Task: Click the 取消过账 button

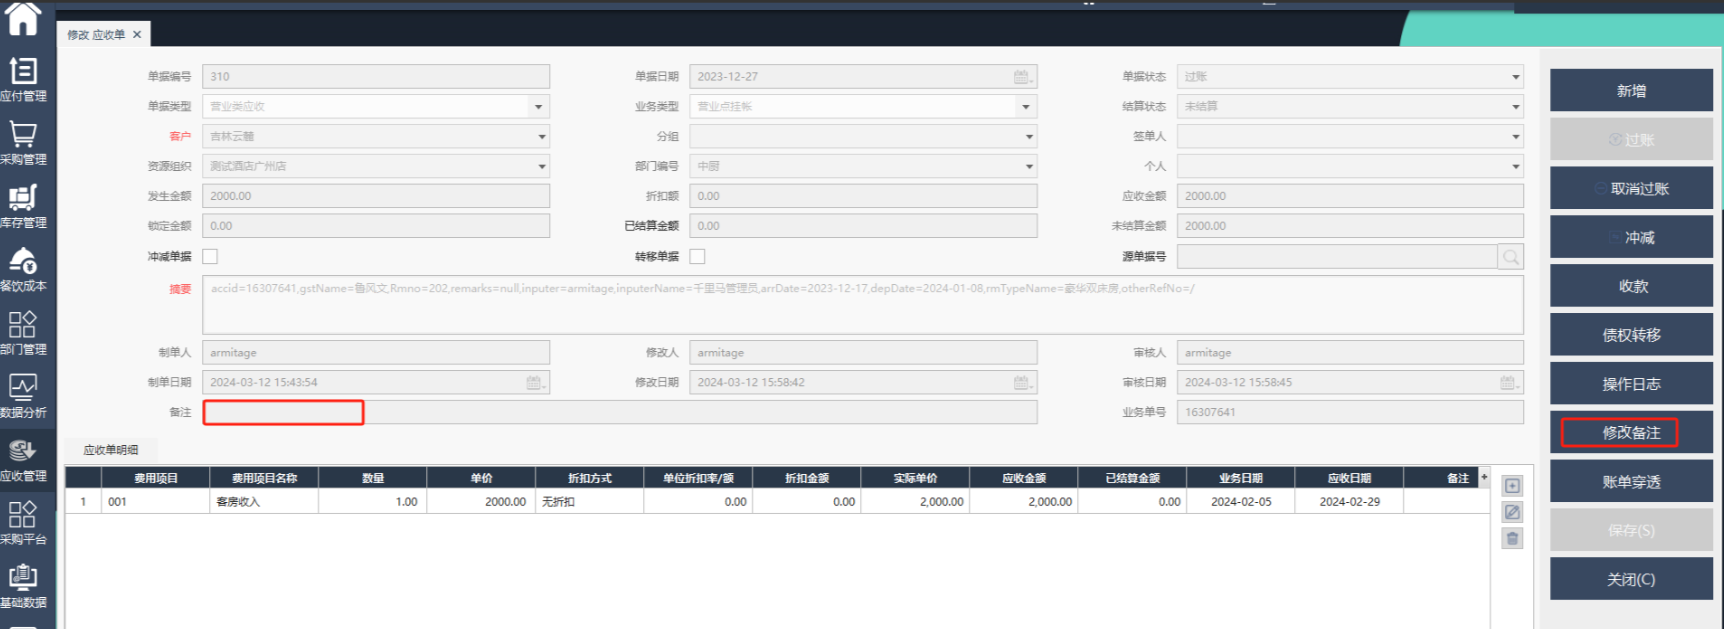Action: (1630, 189)
